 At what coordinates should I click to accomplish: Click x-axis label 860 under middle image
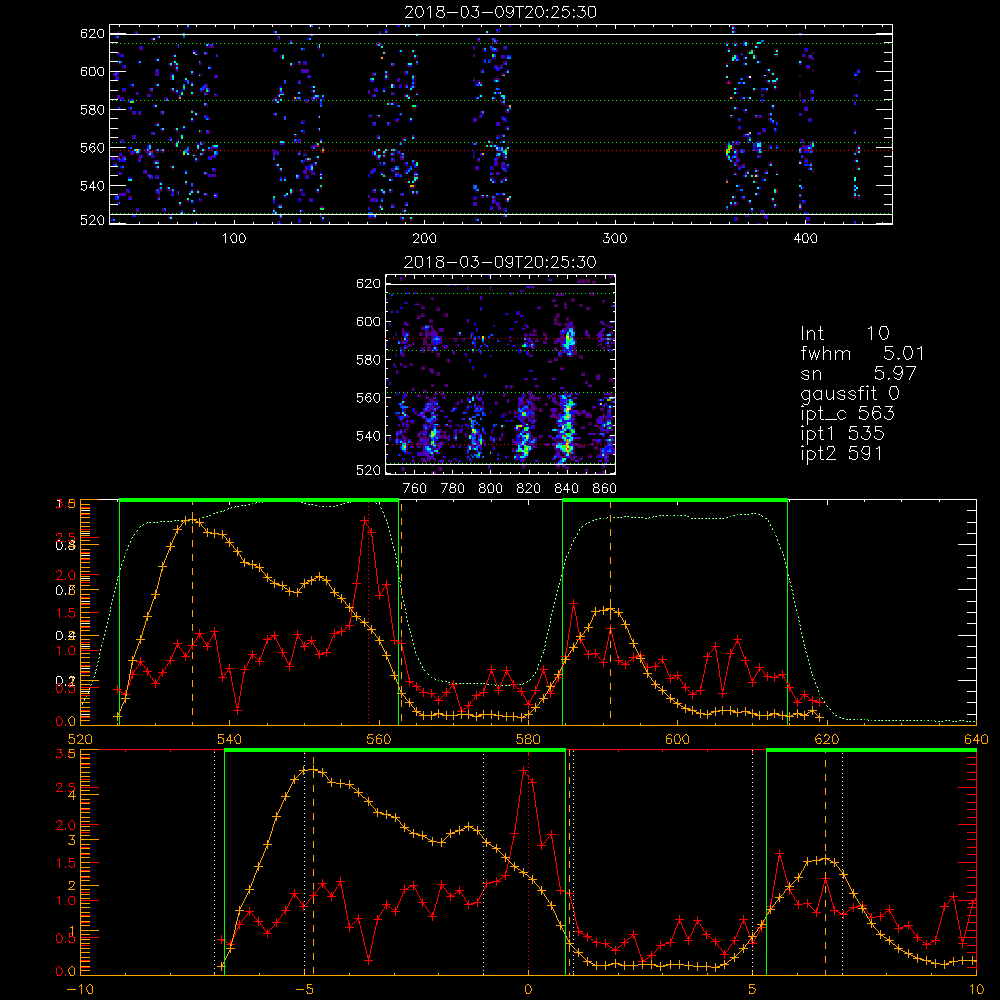pyautogui.click(x=604, y=489)
